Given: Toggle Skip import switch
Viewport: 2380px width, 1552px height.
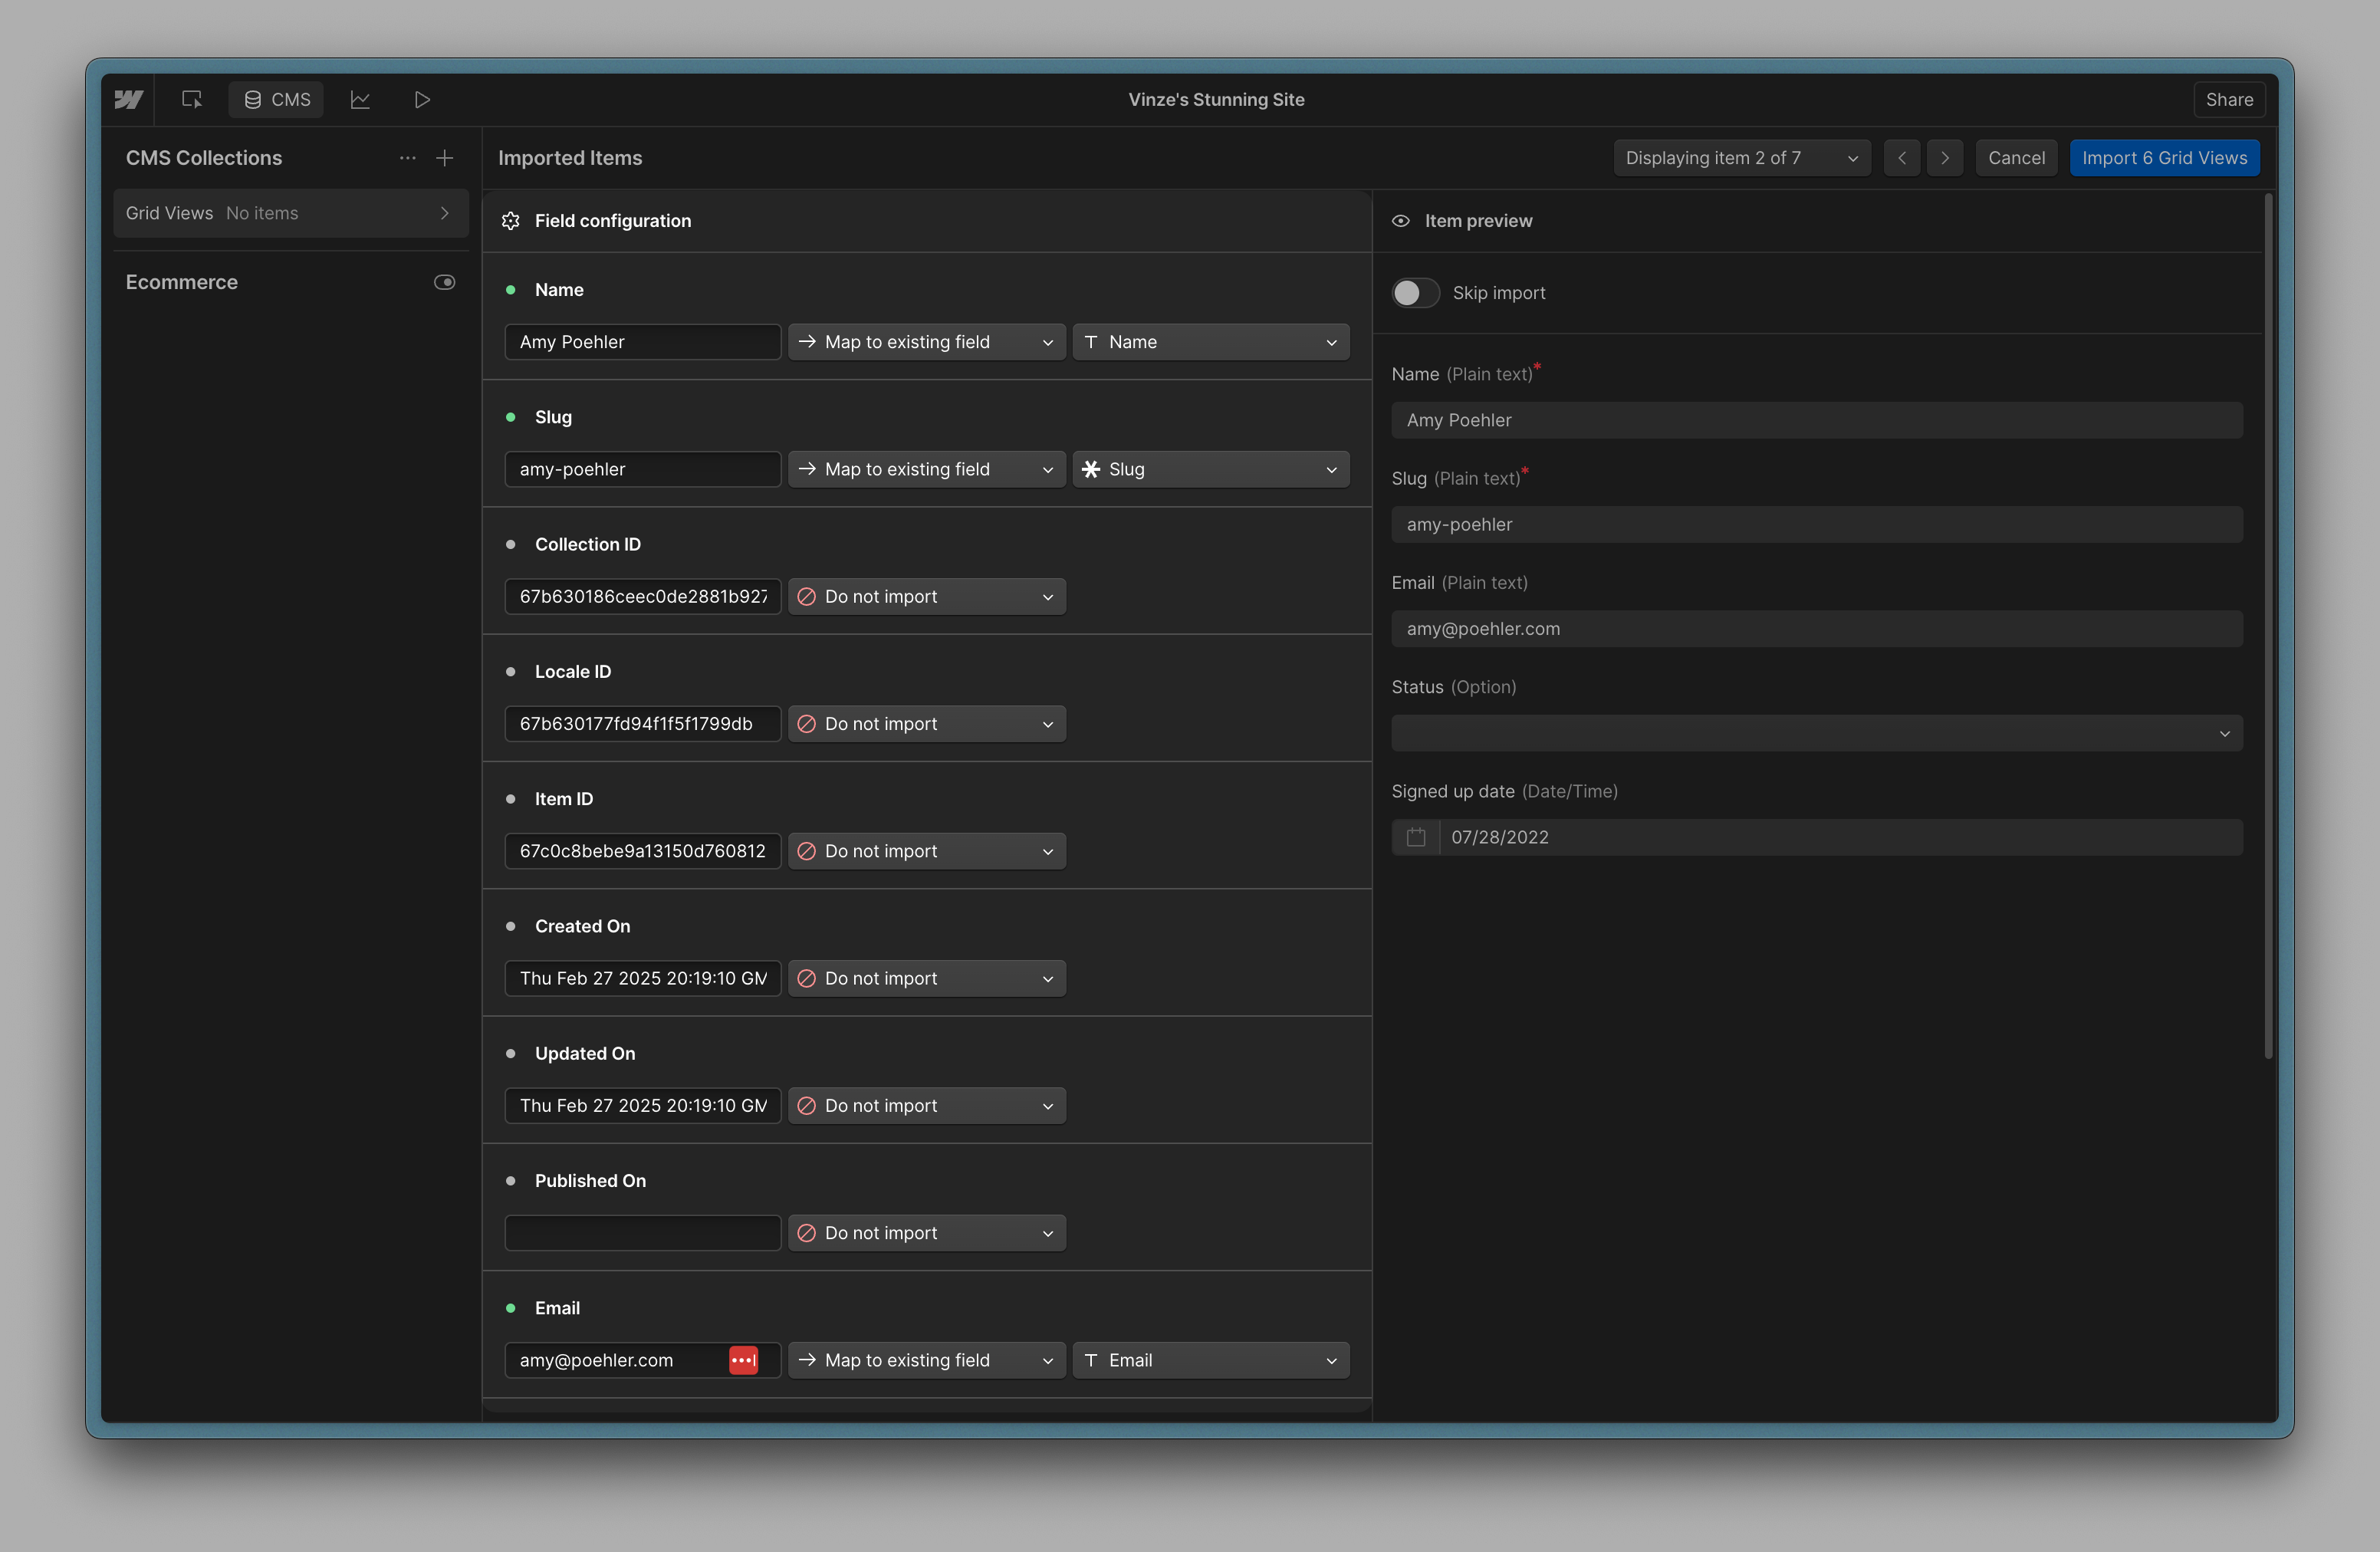Looking at the screenshot, I should click(x=1415, y=293).
